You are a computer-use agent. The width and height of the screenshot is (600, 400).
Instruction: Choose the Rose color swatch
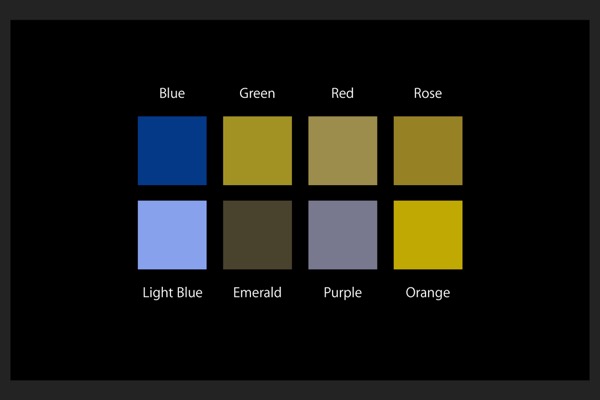click(428, 151)
